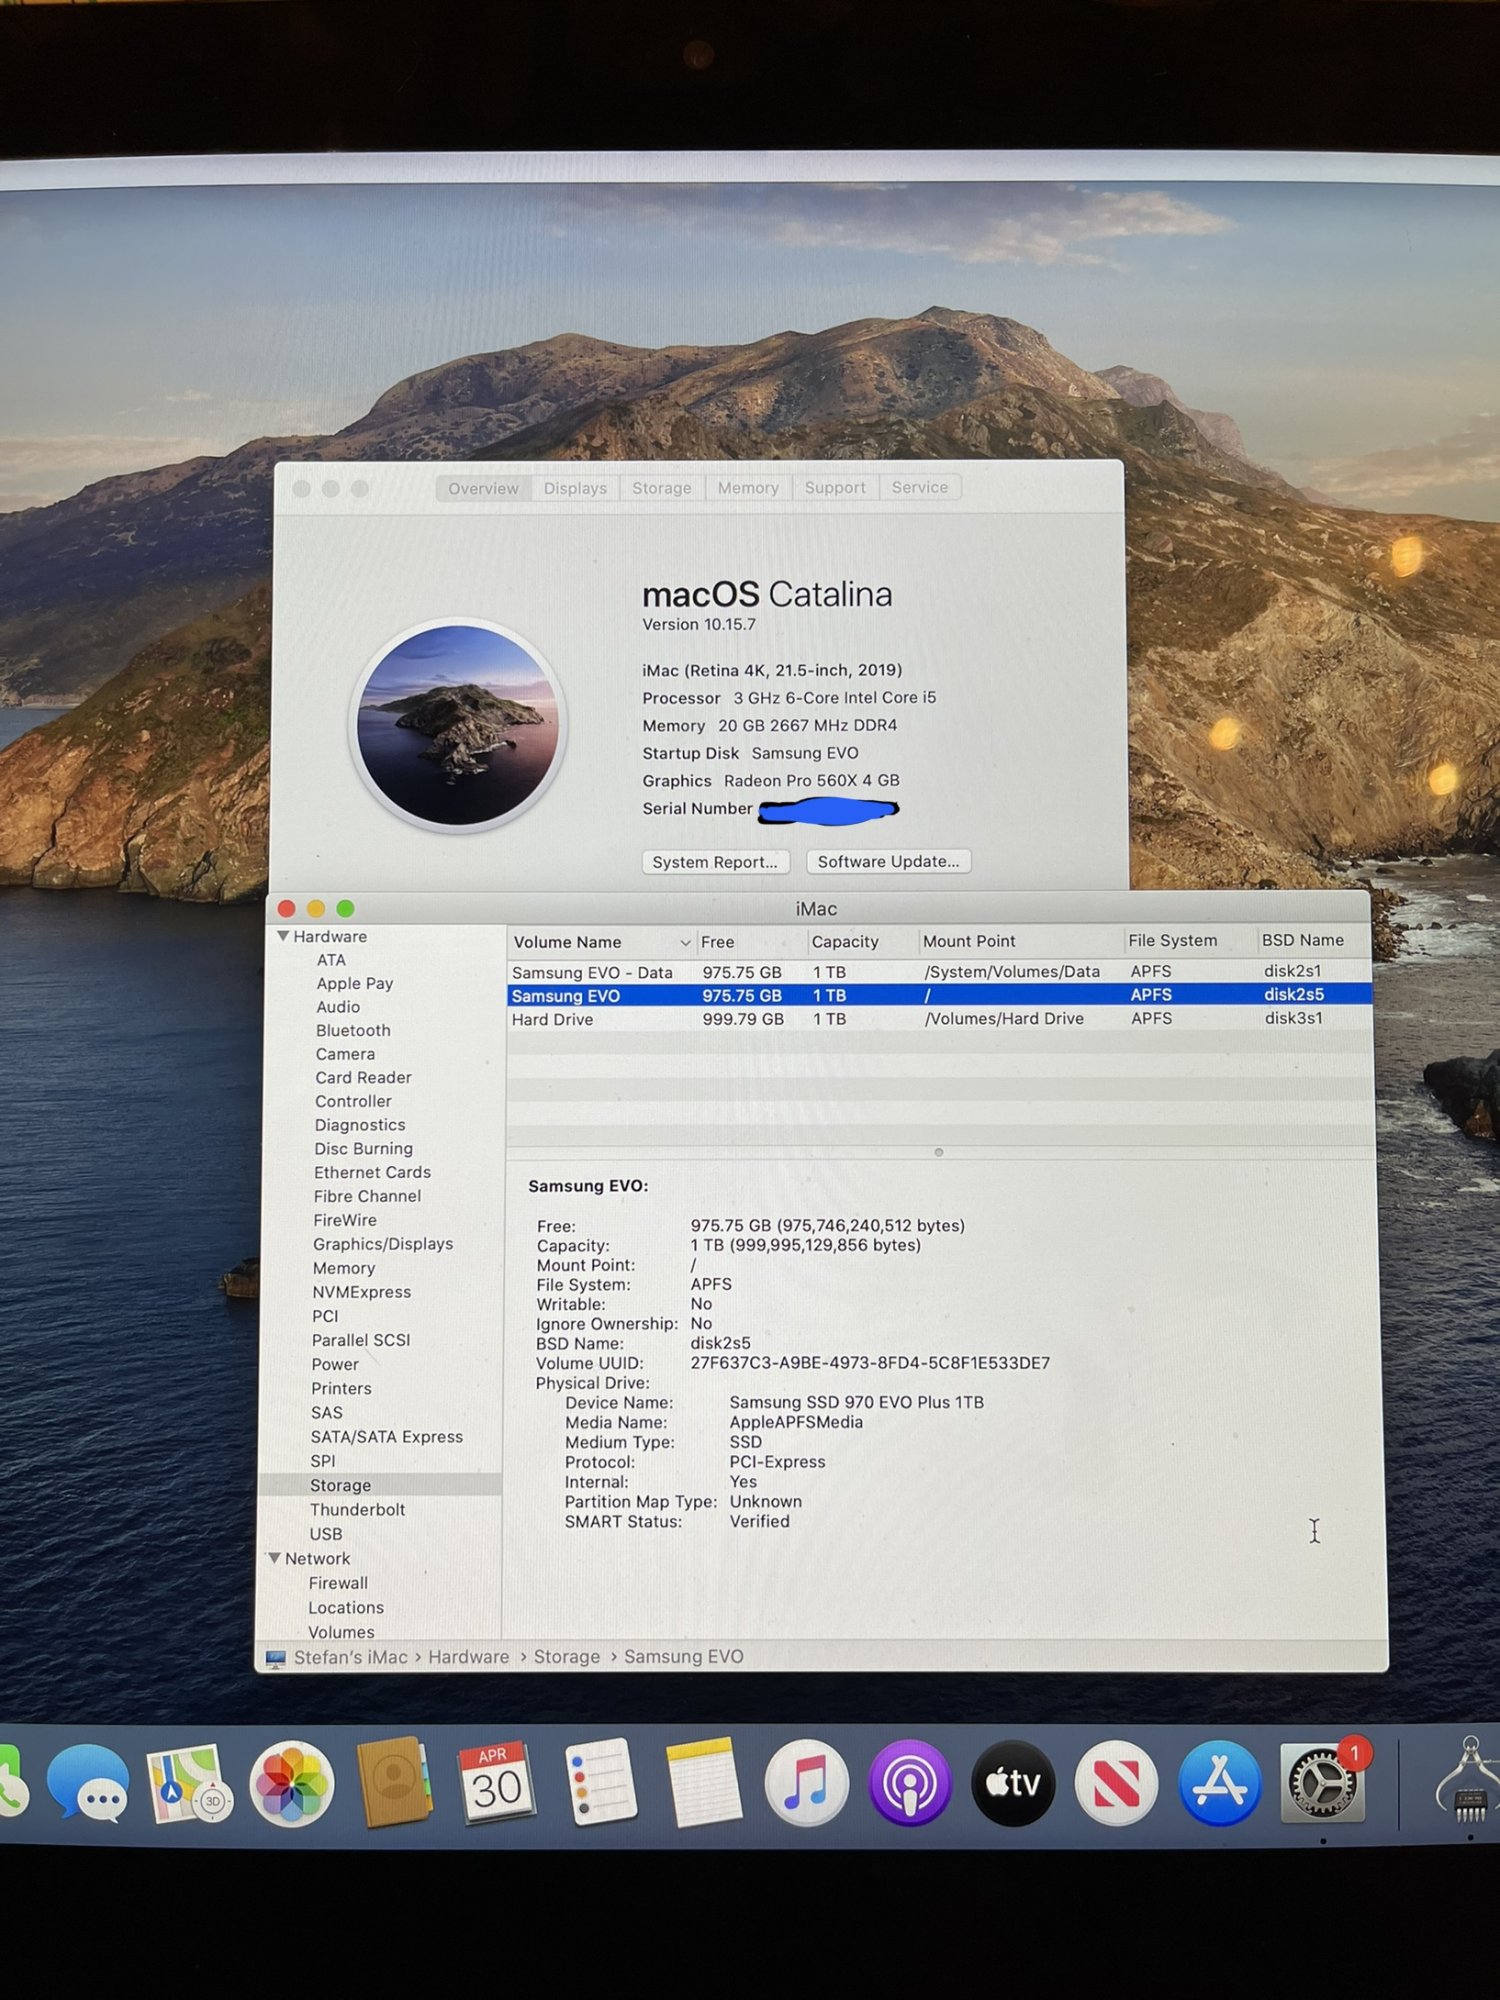
Task: Open the App Store icon
Action: pyautogui.click(x=1219, y=1783)
